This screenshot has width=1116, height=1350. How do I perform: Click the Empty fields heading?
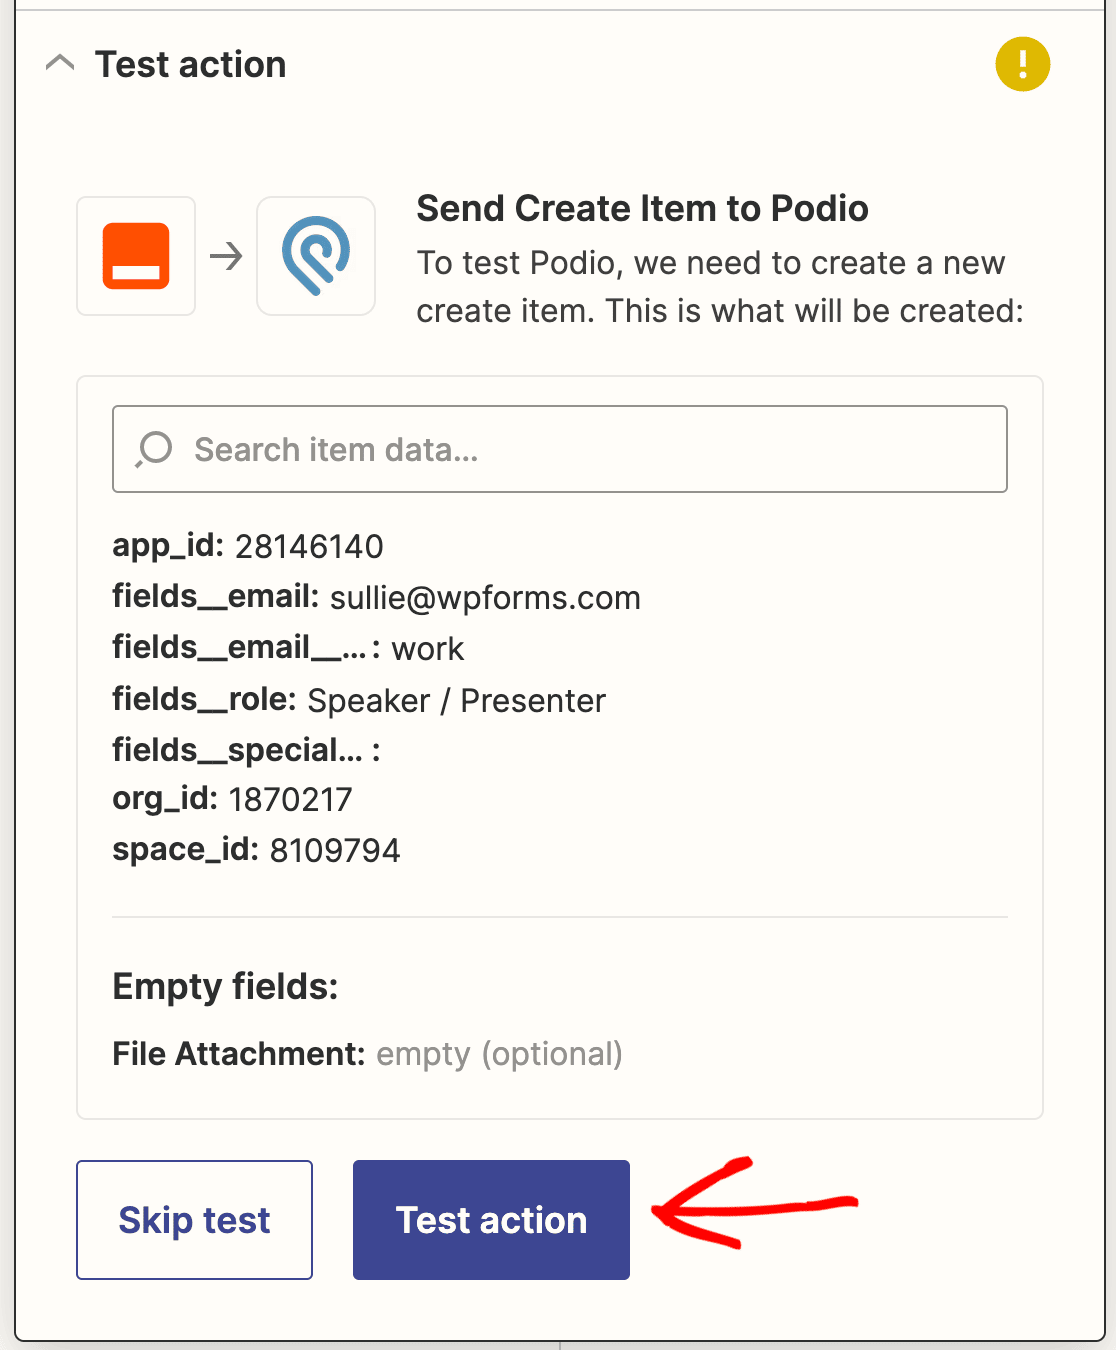tap(225, 986)
